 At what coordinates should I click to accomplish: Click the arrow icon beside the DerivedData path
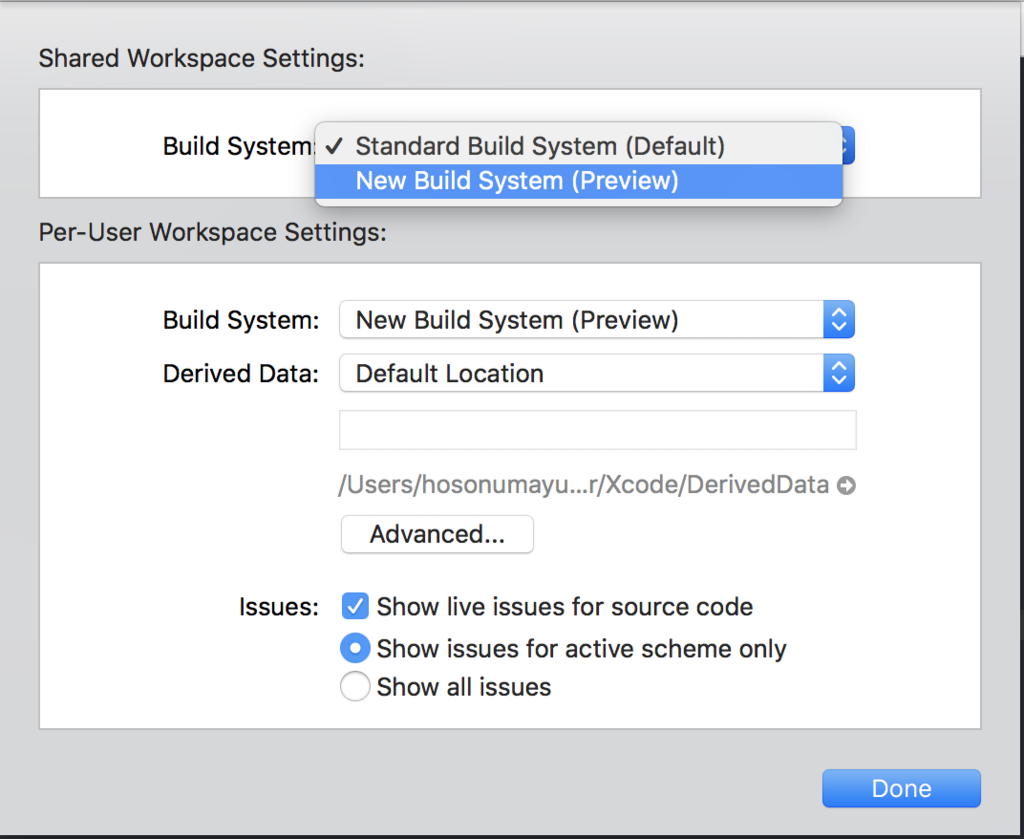point(846,486)
